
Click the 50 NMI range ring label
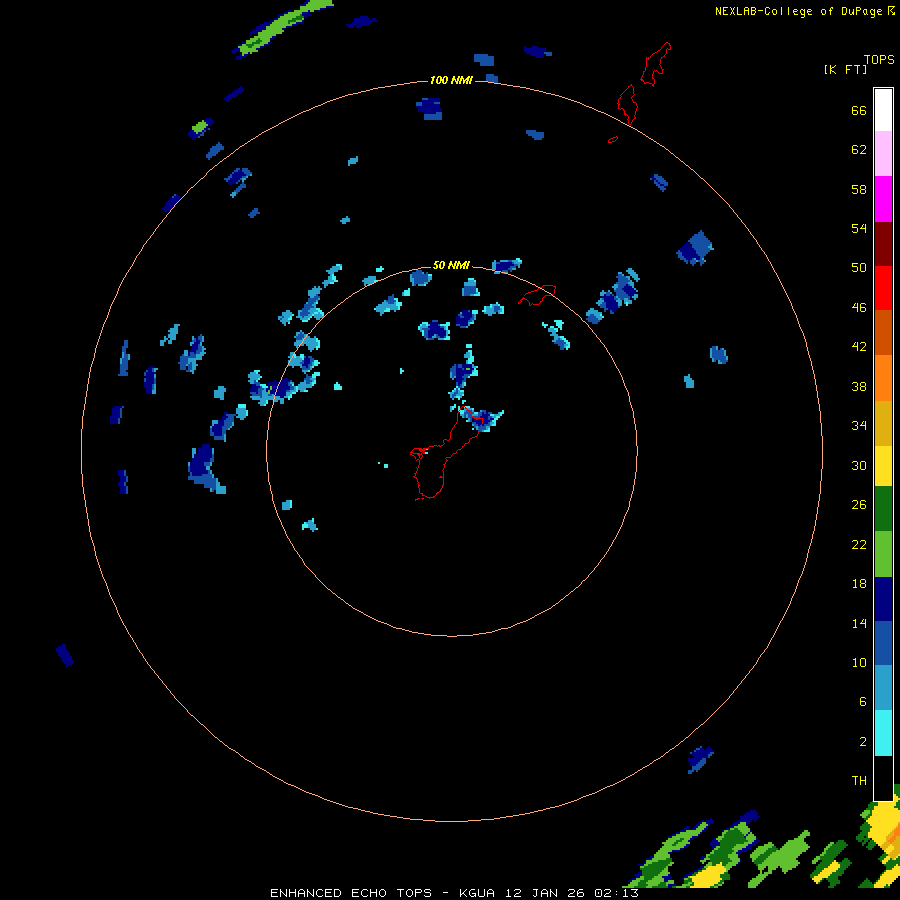pos(451,265)
